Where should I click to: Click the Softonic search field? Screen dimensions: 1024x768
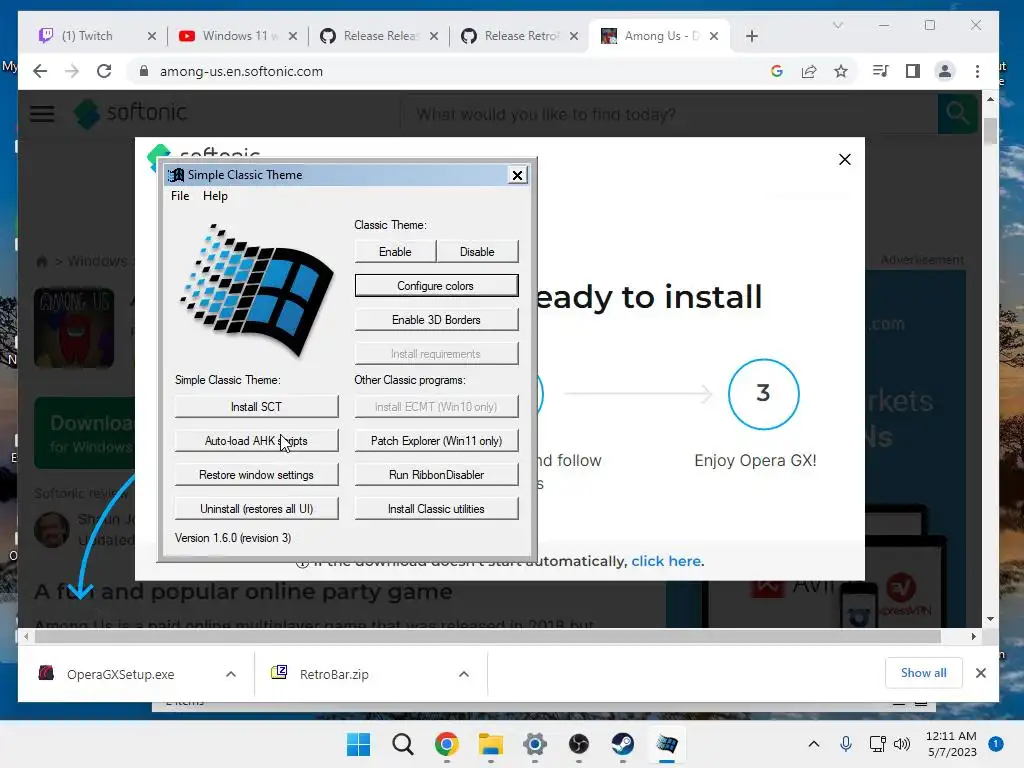coord(669,114)
